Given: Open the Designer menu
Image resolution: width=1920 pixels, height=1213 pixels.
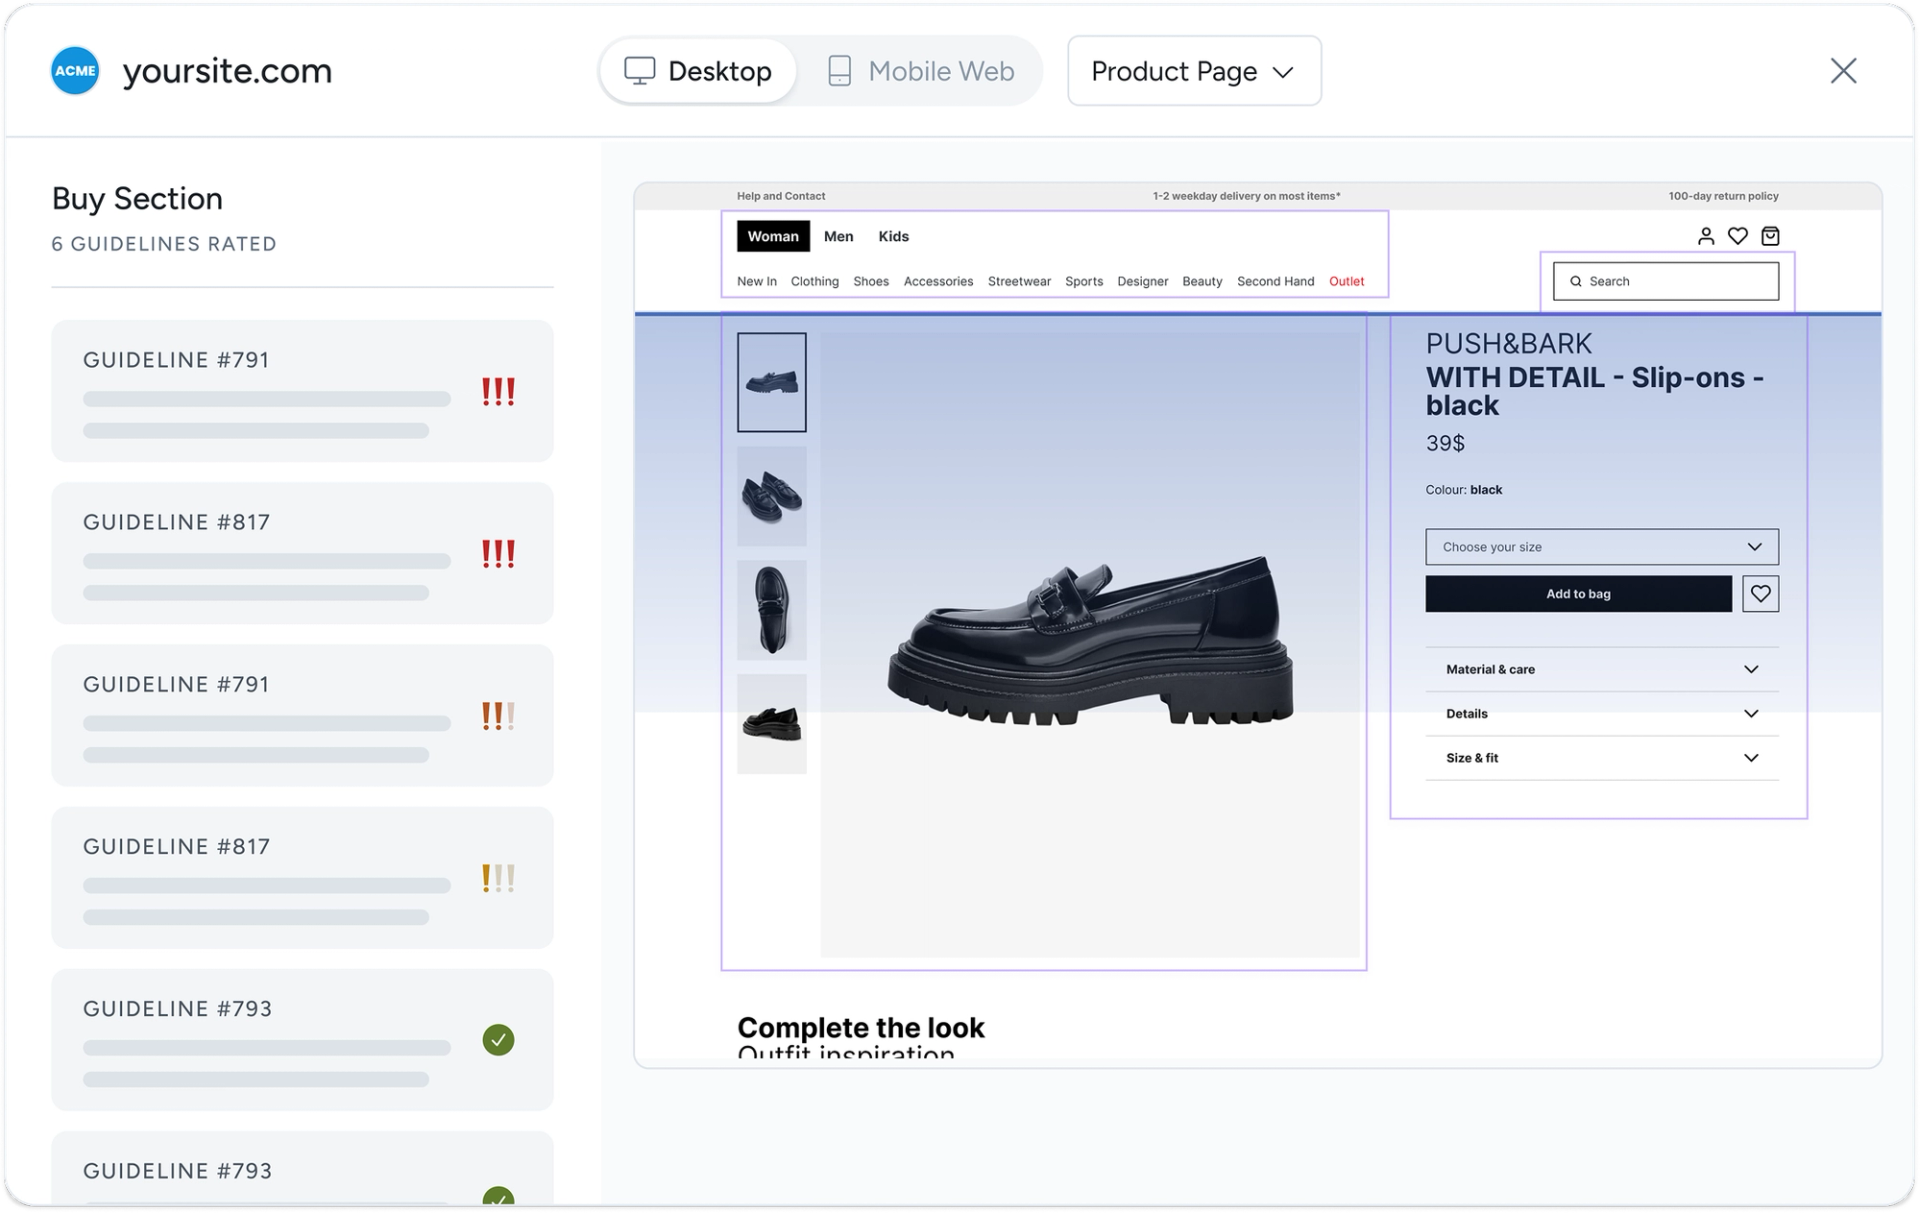Looking at the screenshot, I should [1142, 281].
